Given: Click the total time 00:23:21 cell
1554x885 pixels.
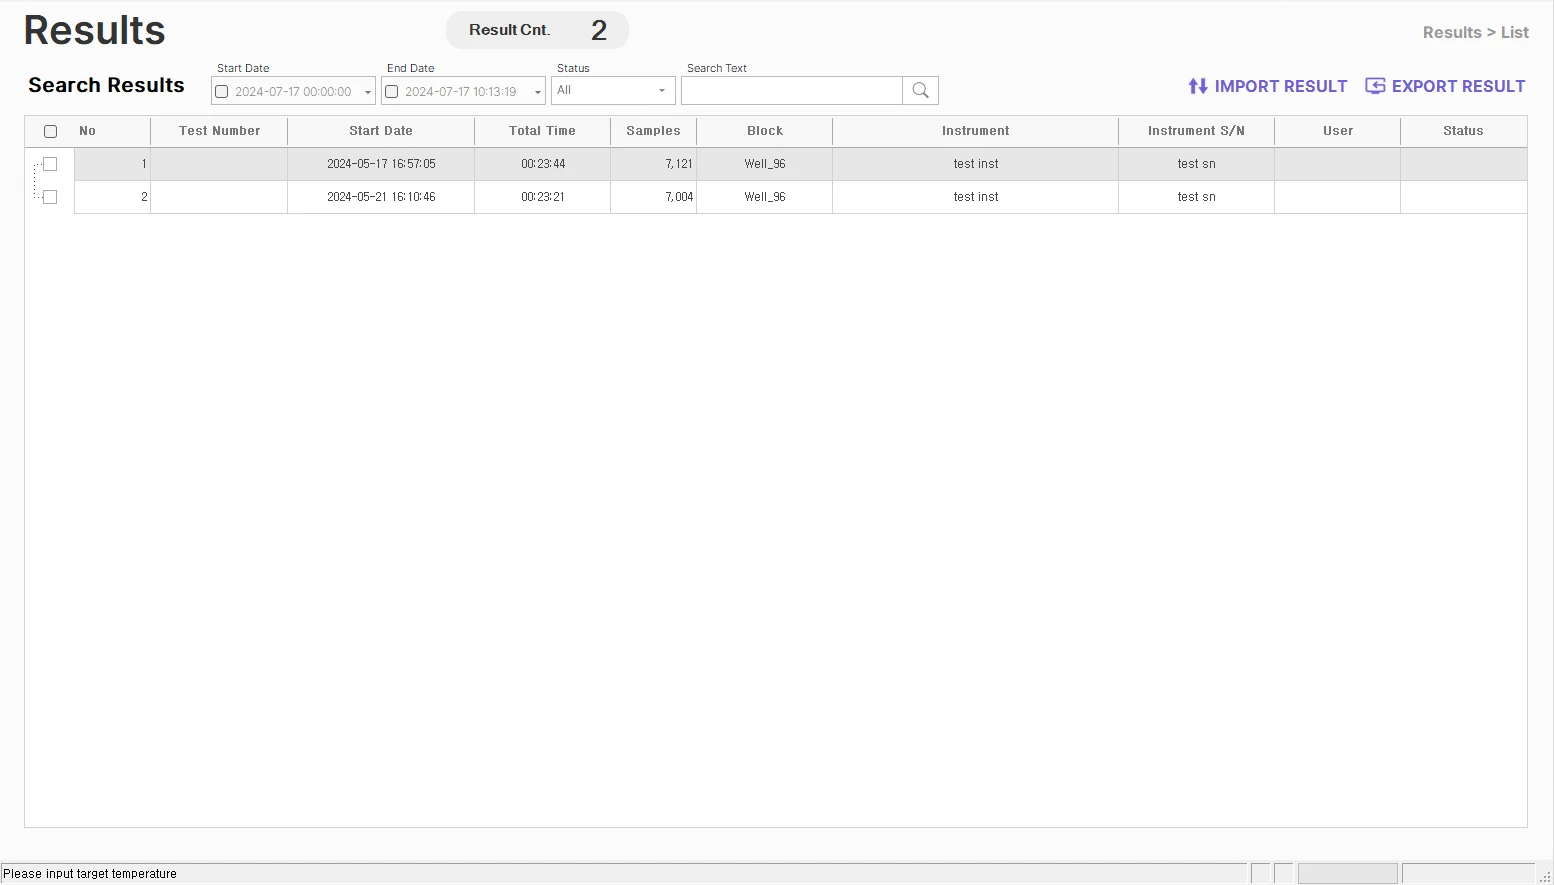Looking at the screenshot, I should pos(543,197).
